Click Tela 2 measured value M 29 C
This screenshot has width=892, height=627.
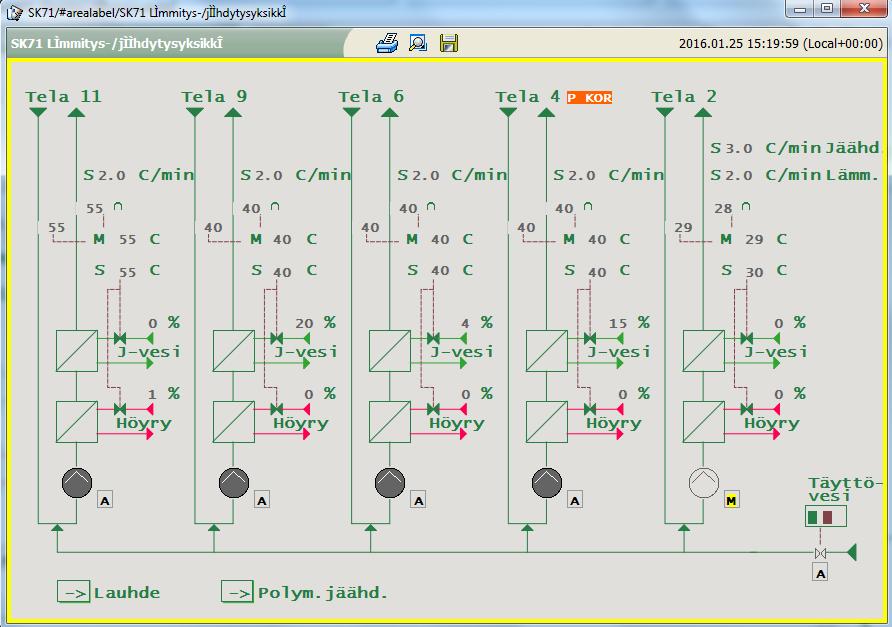pyautogui.click(x=754, y=240)
